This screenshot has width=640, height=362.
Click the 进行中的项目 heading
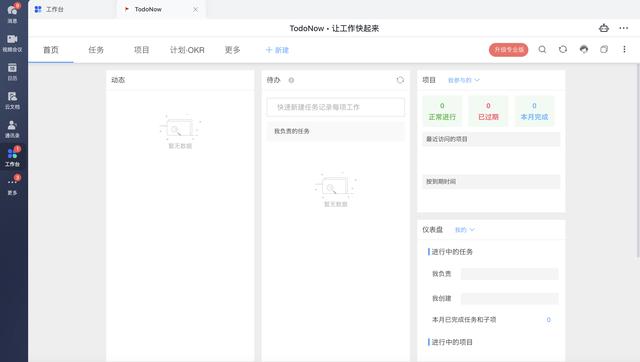point(452,342)
